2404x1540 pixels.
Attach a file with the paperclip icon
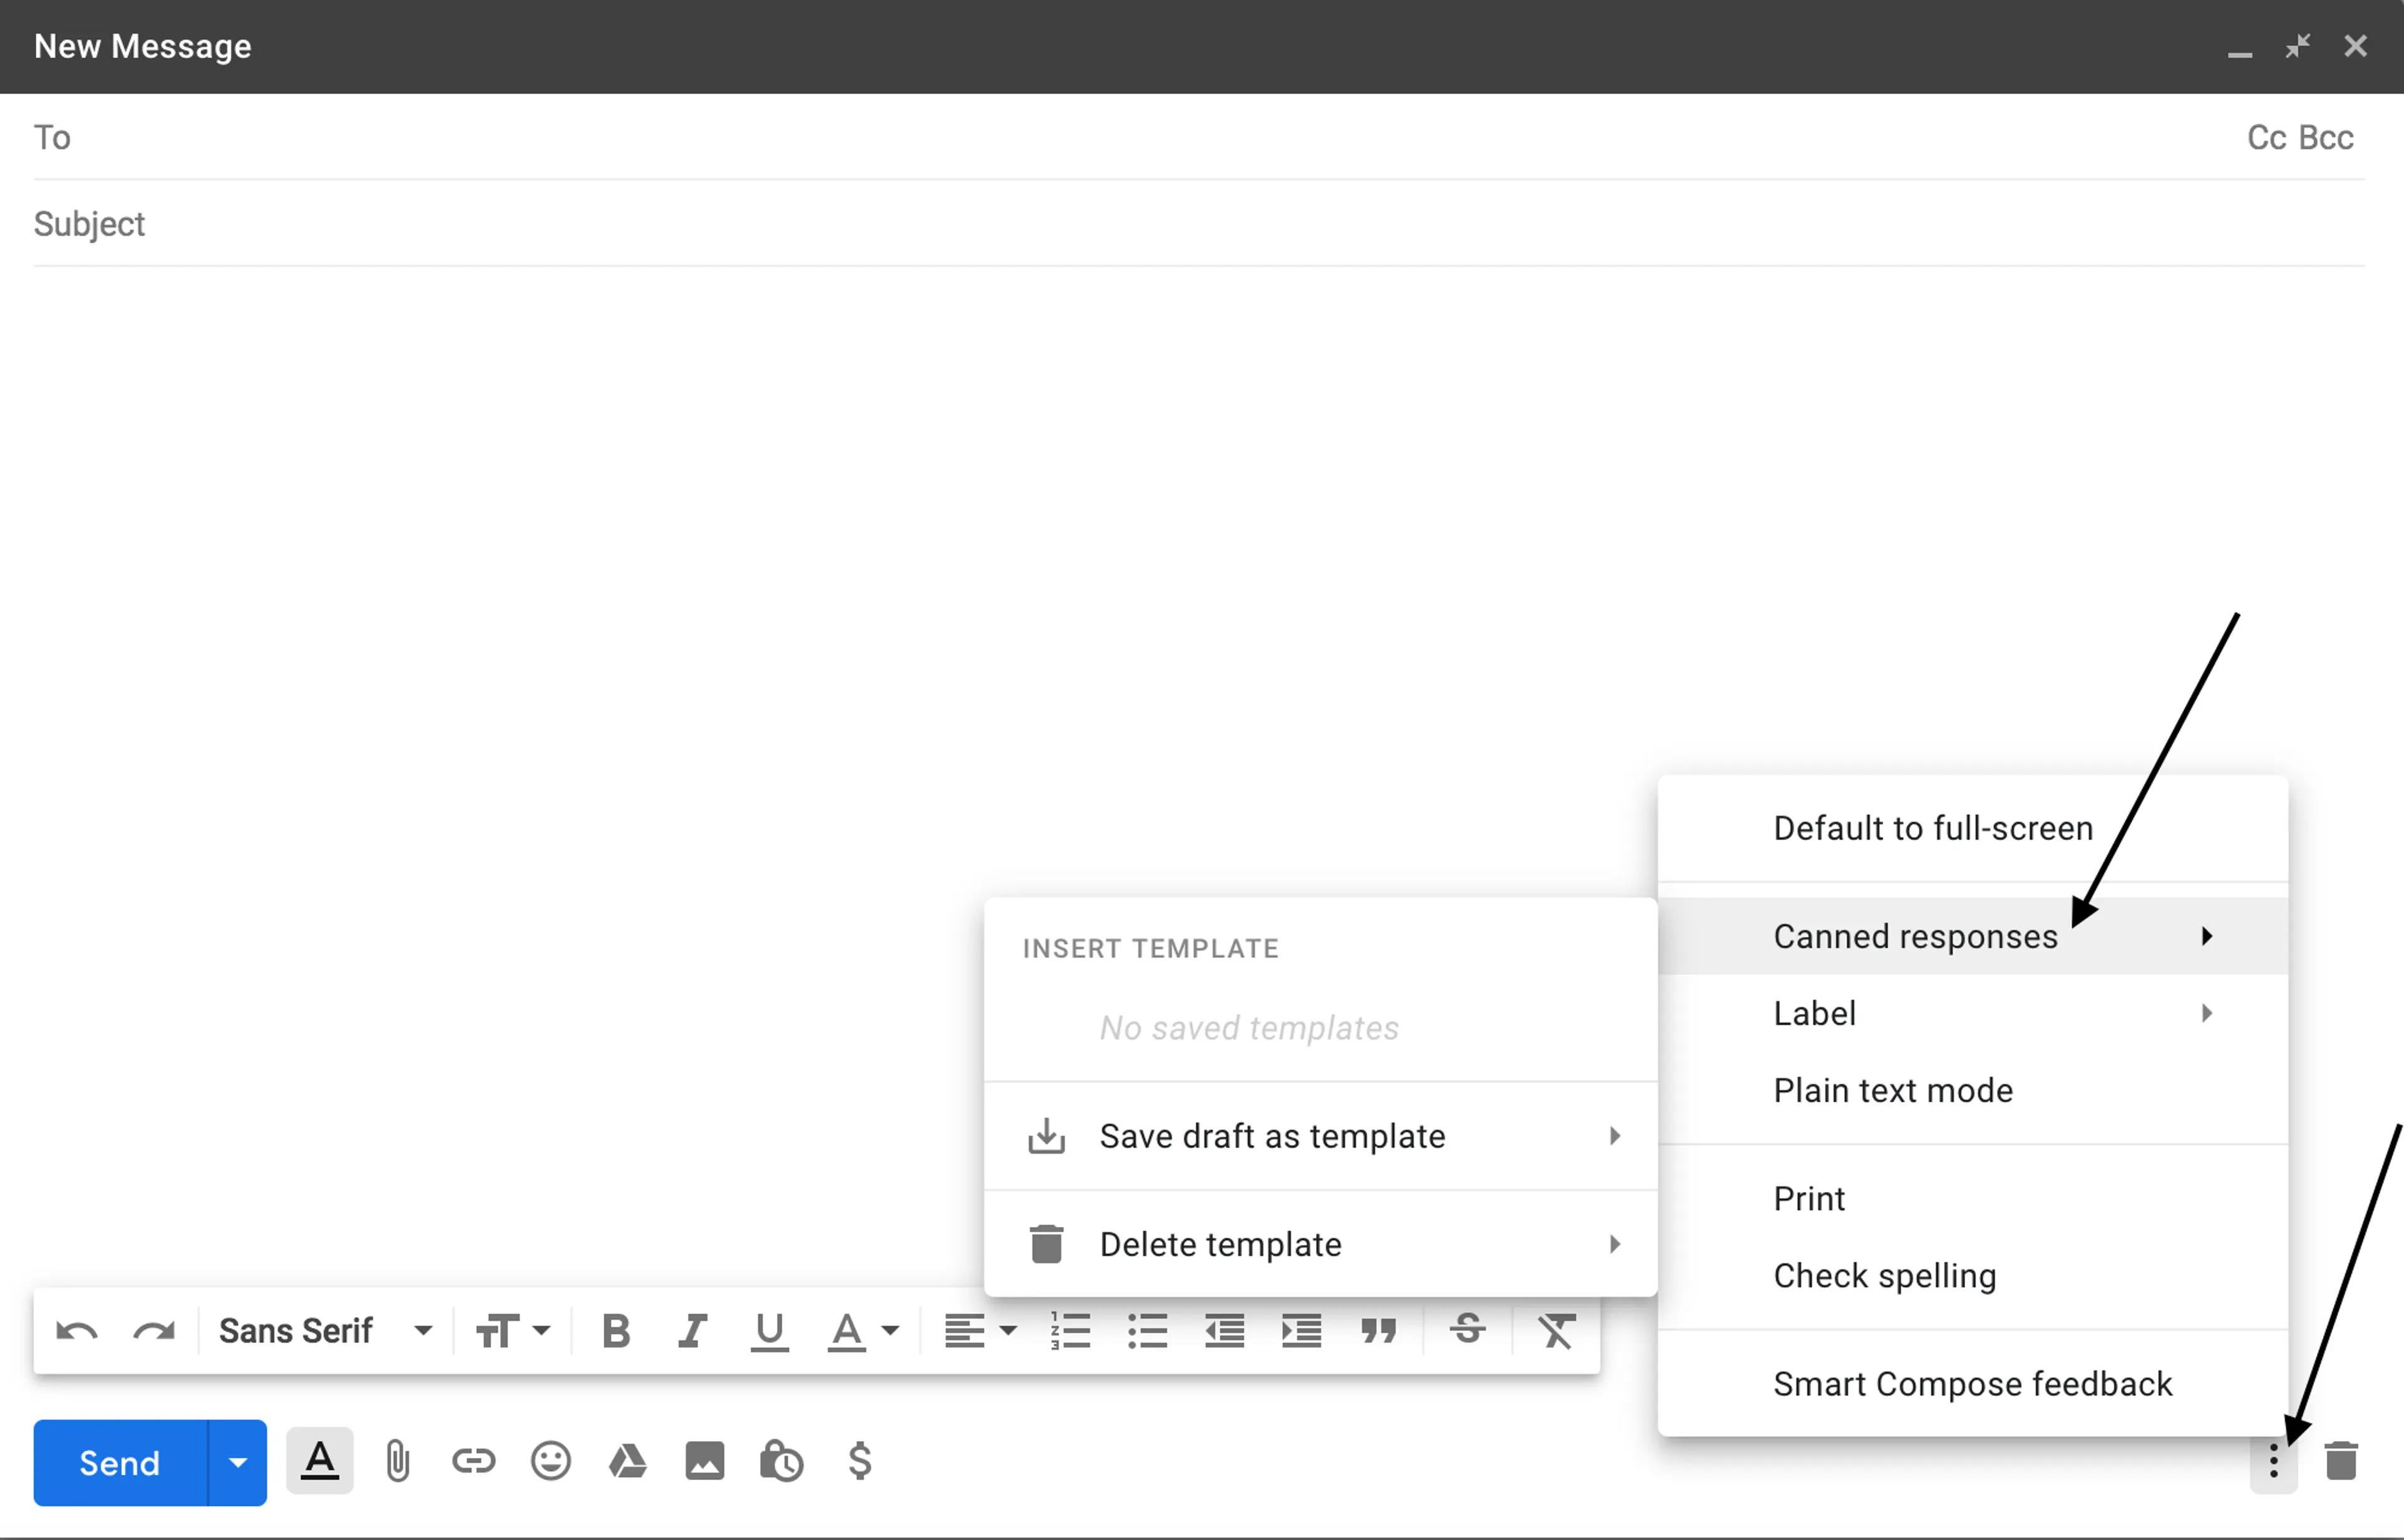[397, 1462]
